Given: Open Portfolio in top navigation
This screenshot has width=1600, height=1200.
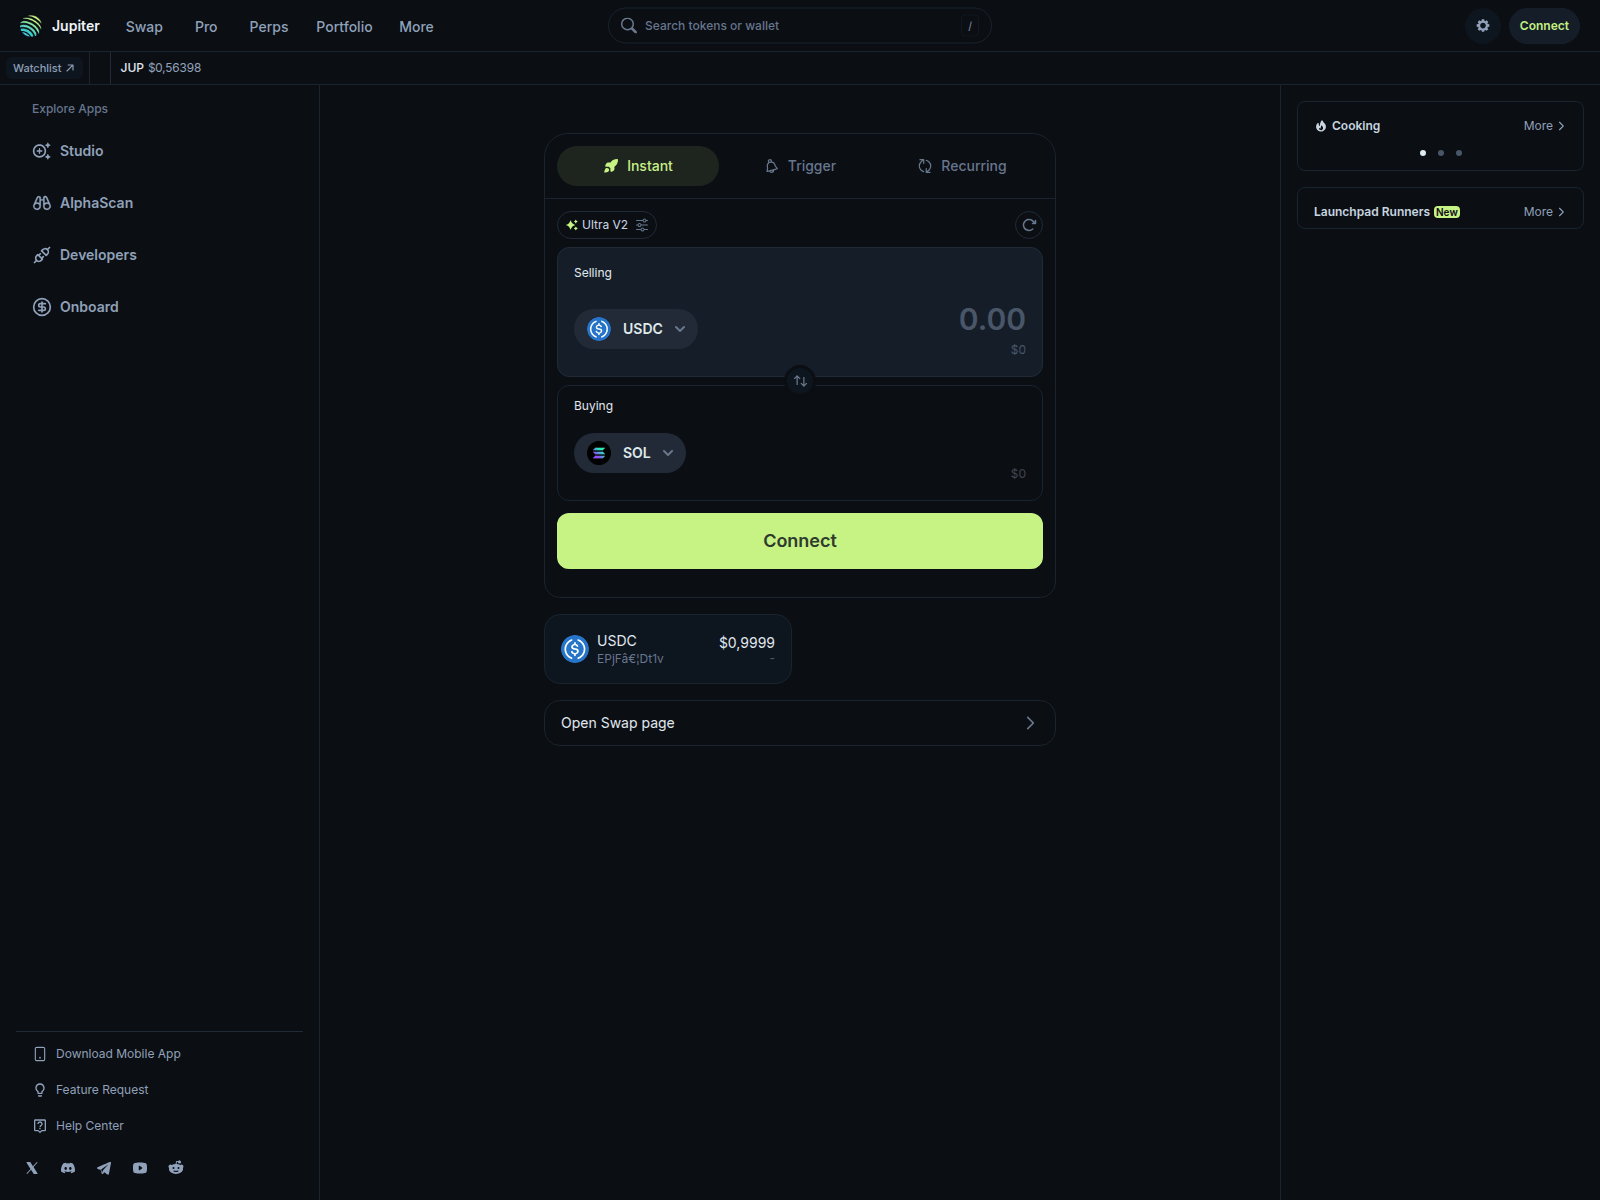Looking at the screenshot, I should 344,27.
